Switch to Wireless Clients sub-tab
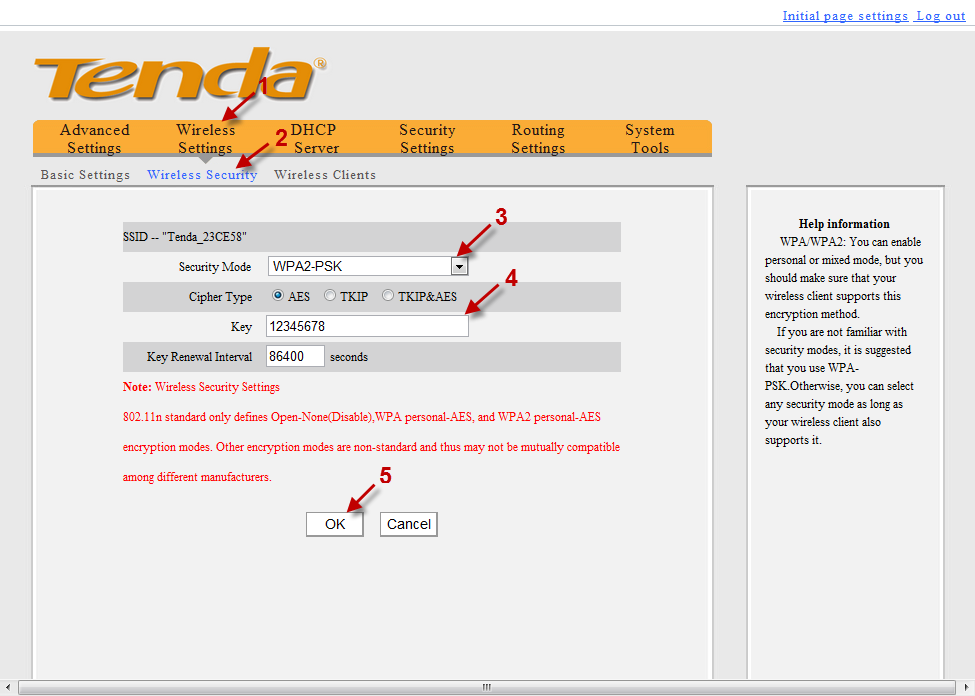The image size is (975, 696). 325,175
